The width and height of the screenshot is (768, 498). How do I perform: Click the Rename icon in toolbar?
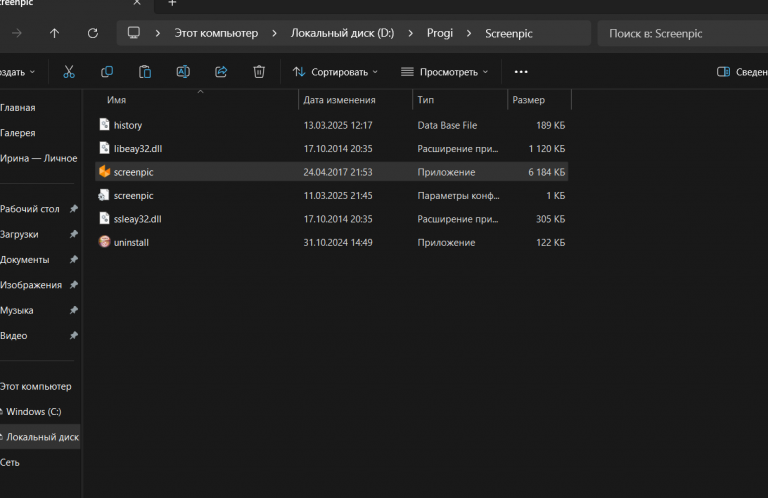183,72
